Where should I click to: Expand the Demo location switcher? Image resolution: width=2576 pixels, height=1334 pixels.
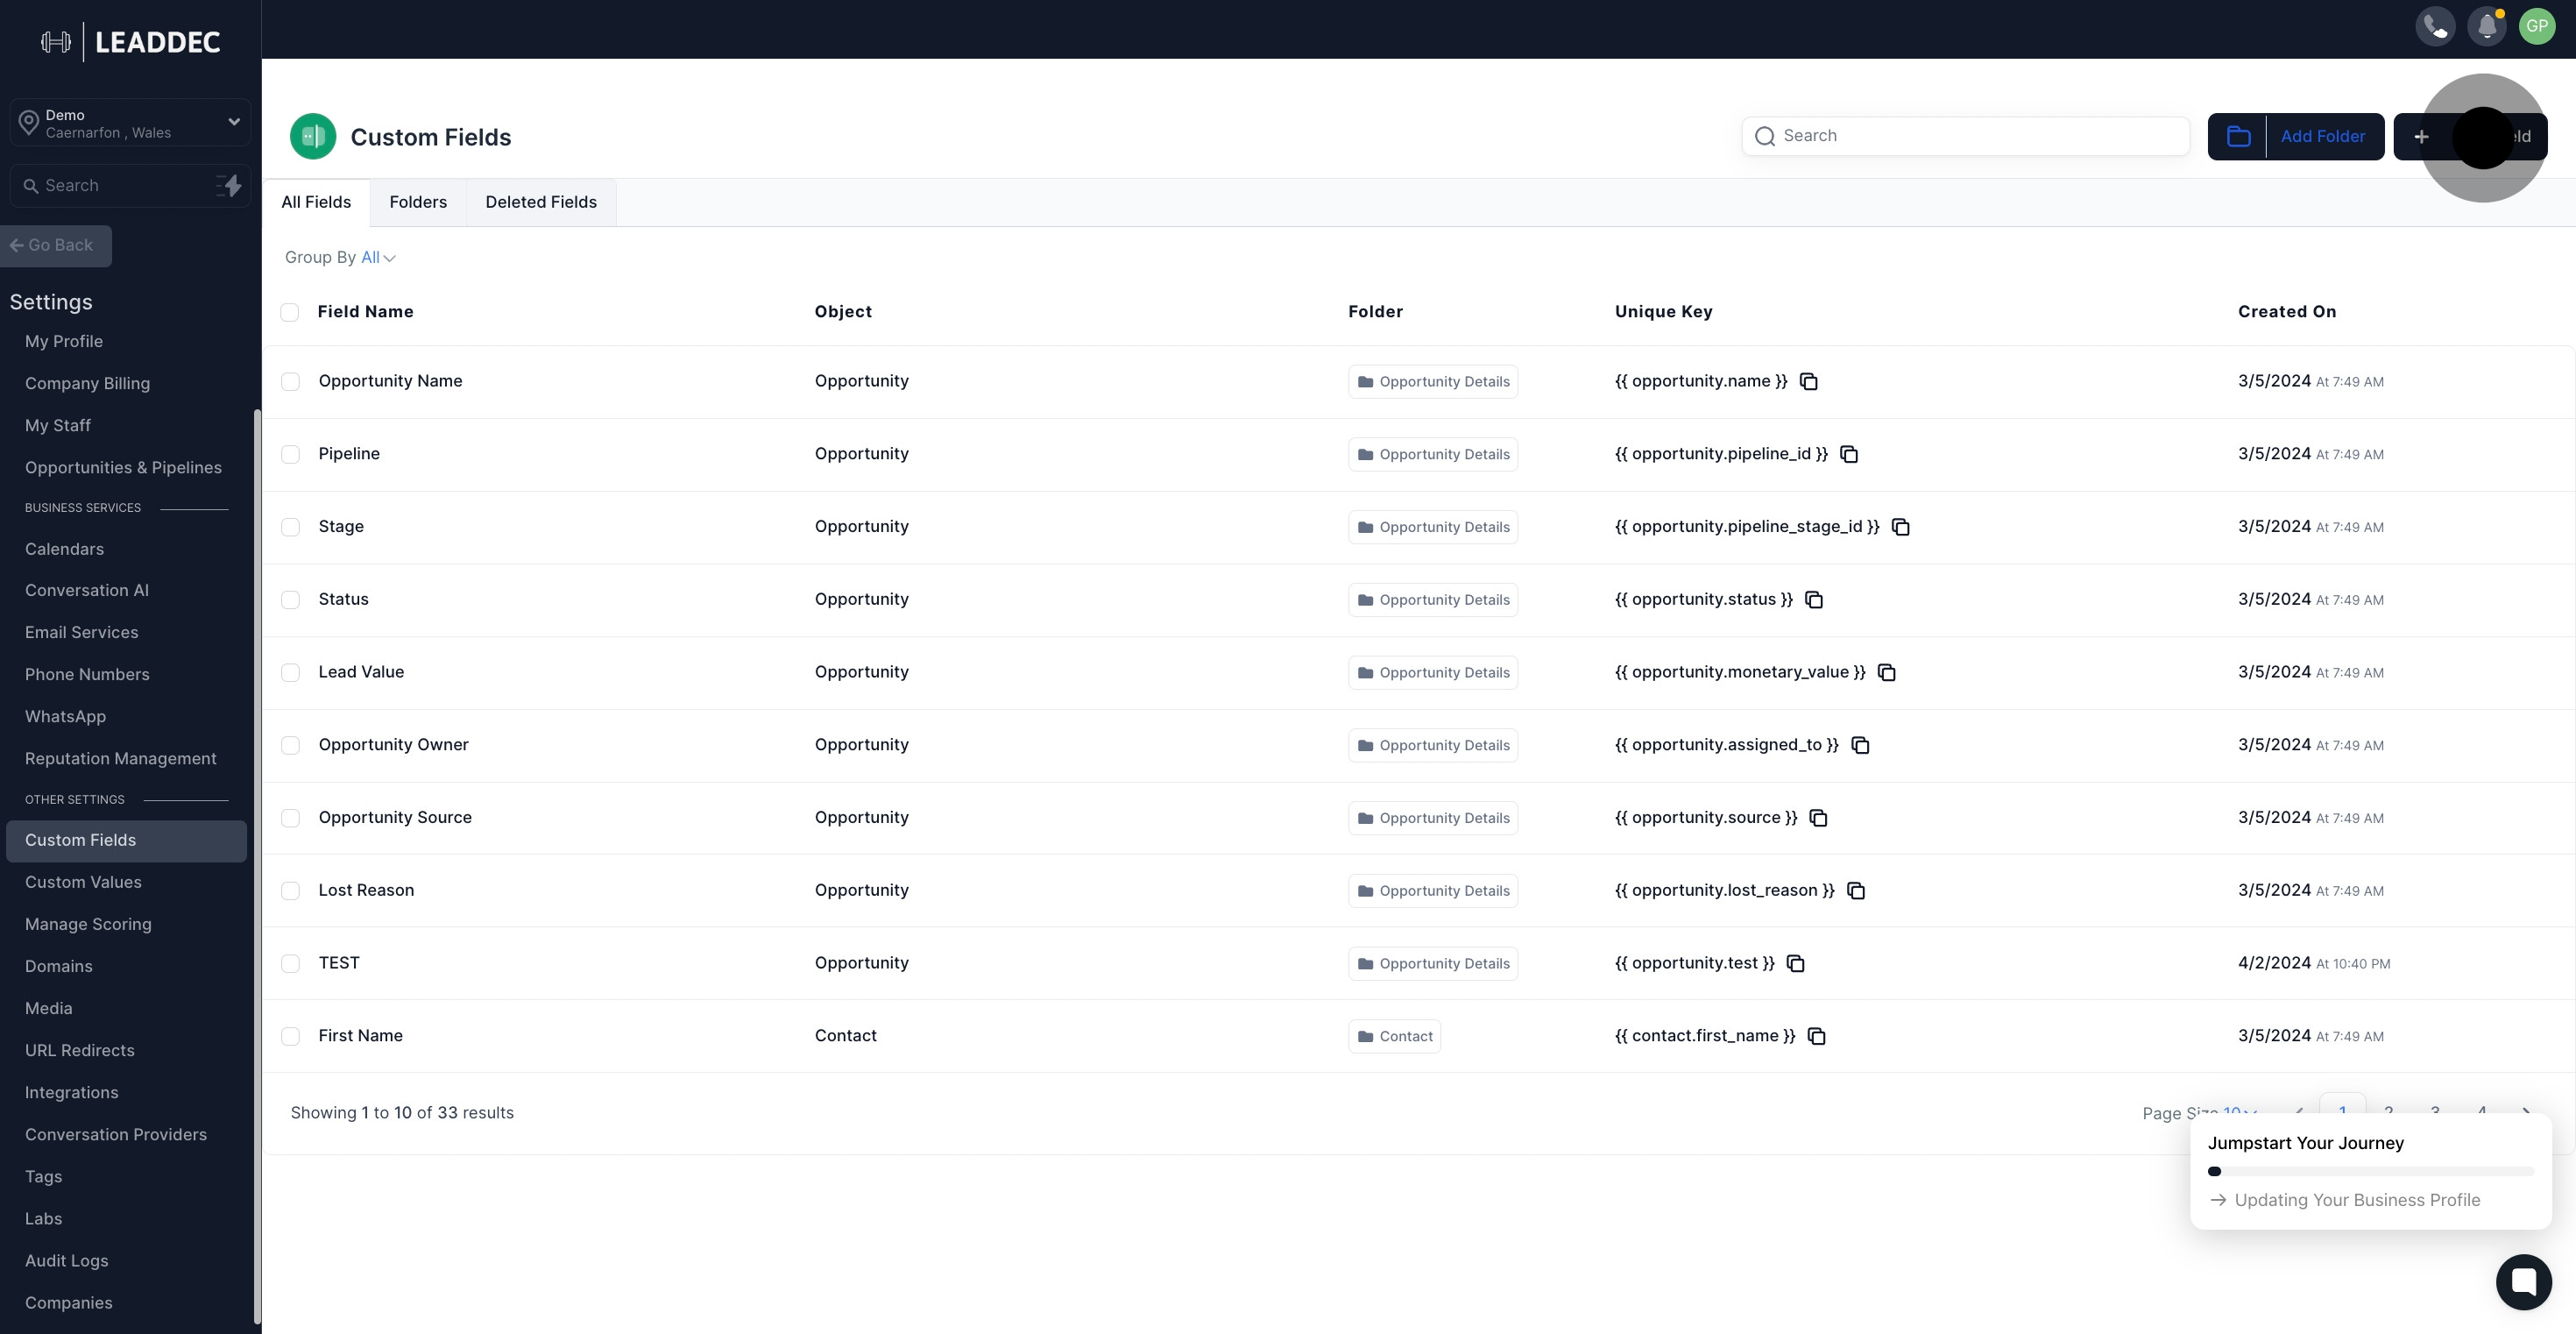click(130, 123)
